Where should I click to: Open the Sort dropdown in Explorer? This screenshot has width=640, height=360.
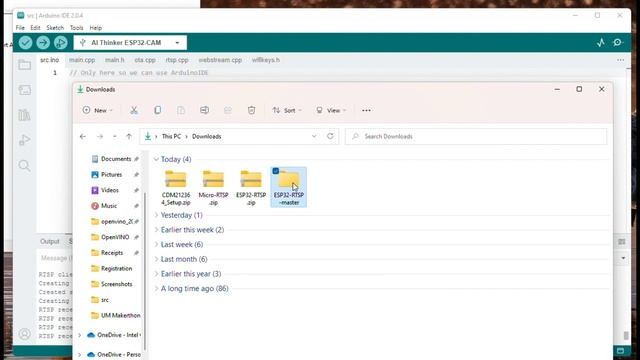pos(287,110)
